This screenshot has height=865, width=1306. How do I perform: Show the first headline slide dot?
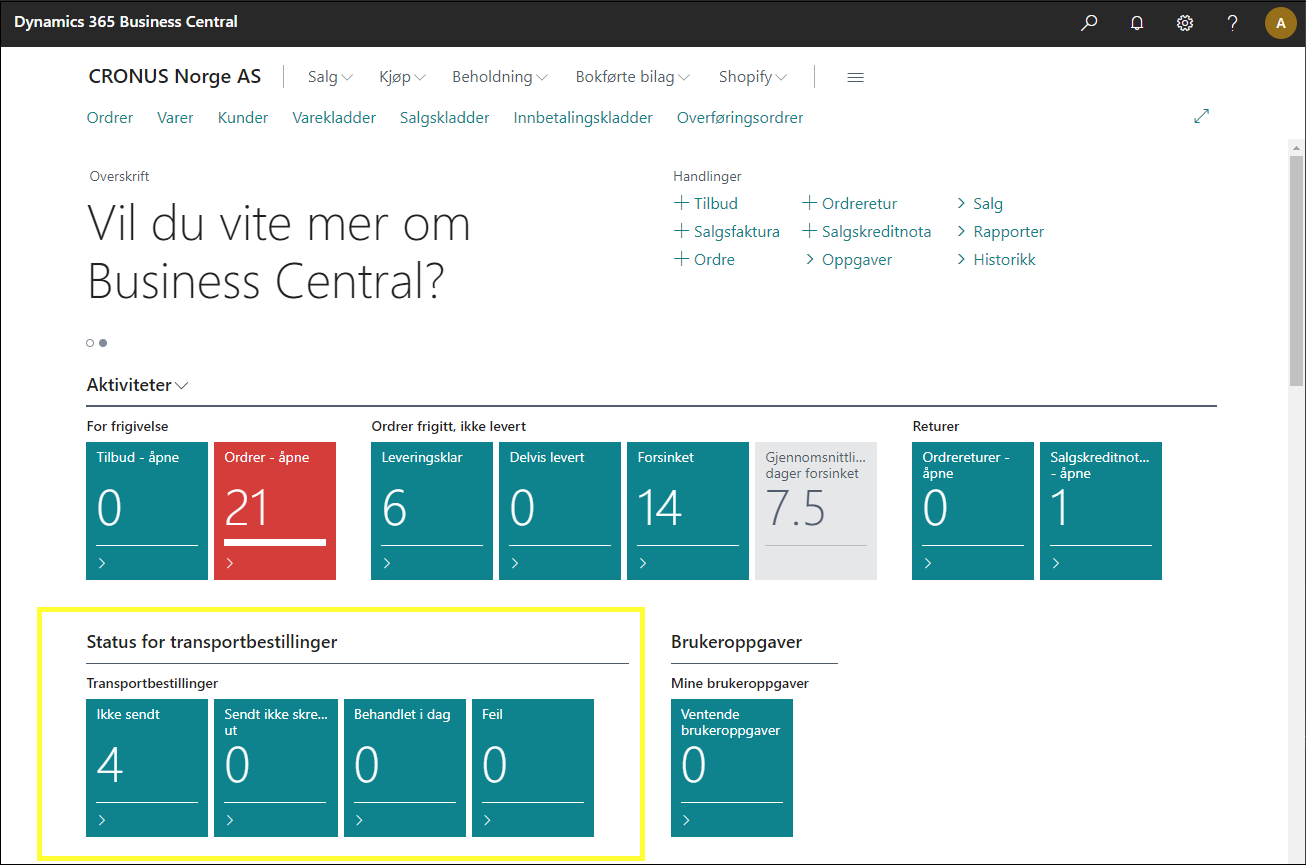[x=90, y=343]
